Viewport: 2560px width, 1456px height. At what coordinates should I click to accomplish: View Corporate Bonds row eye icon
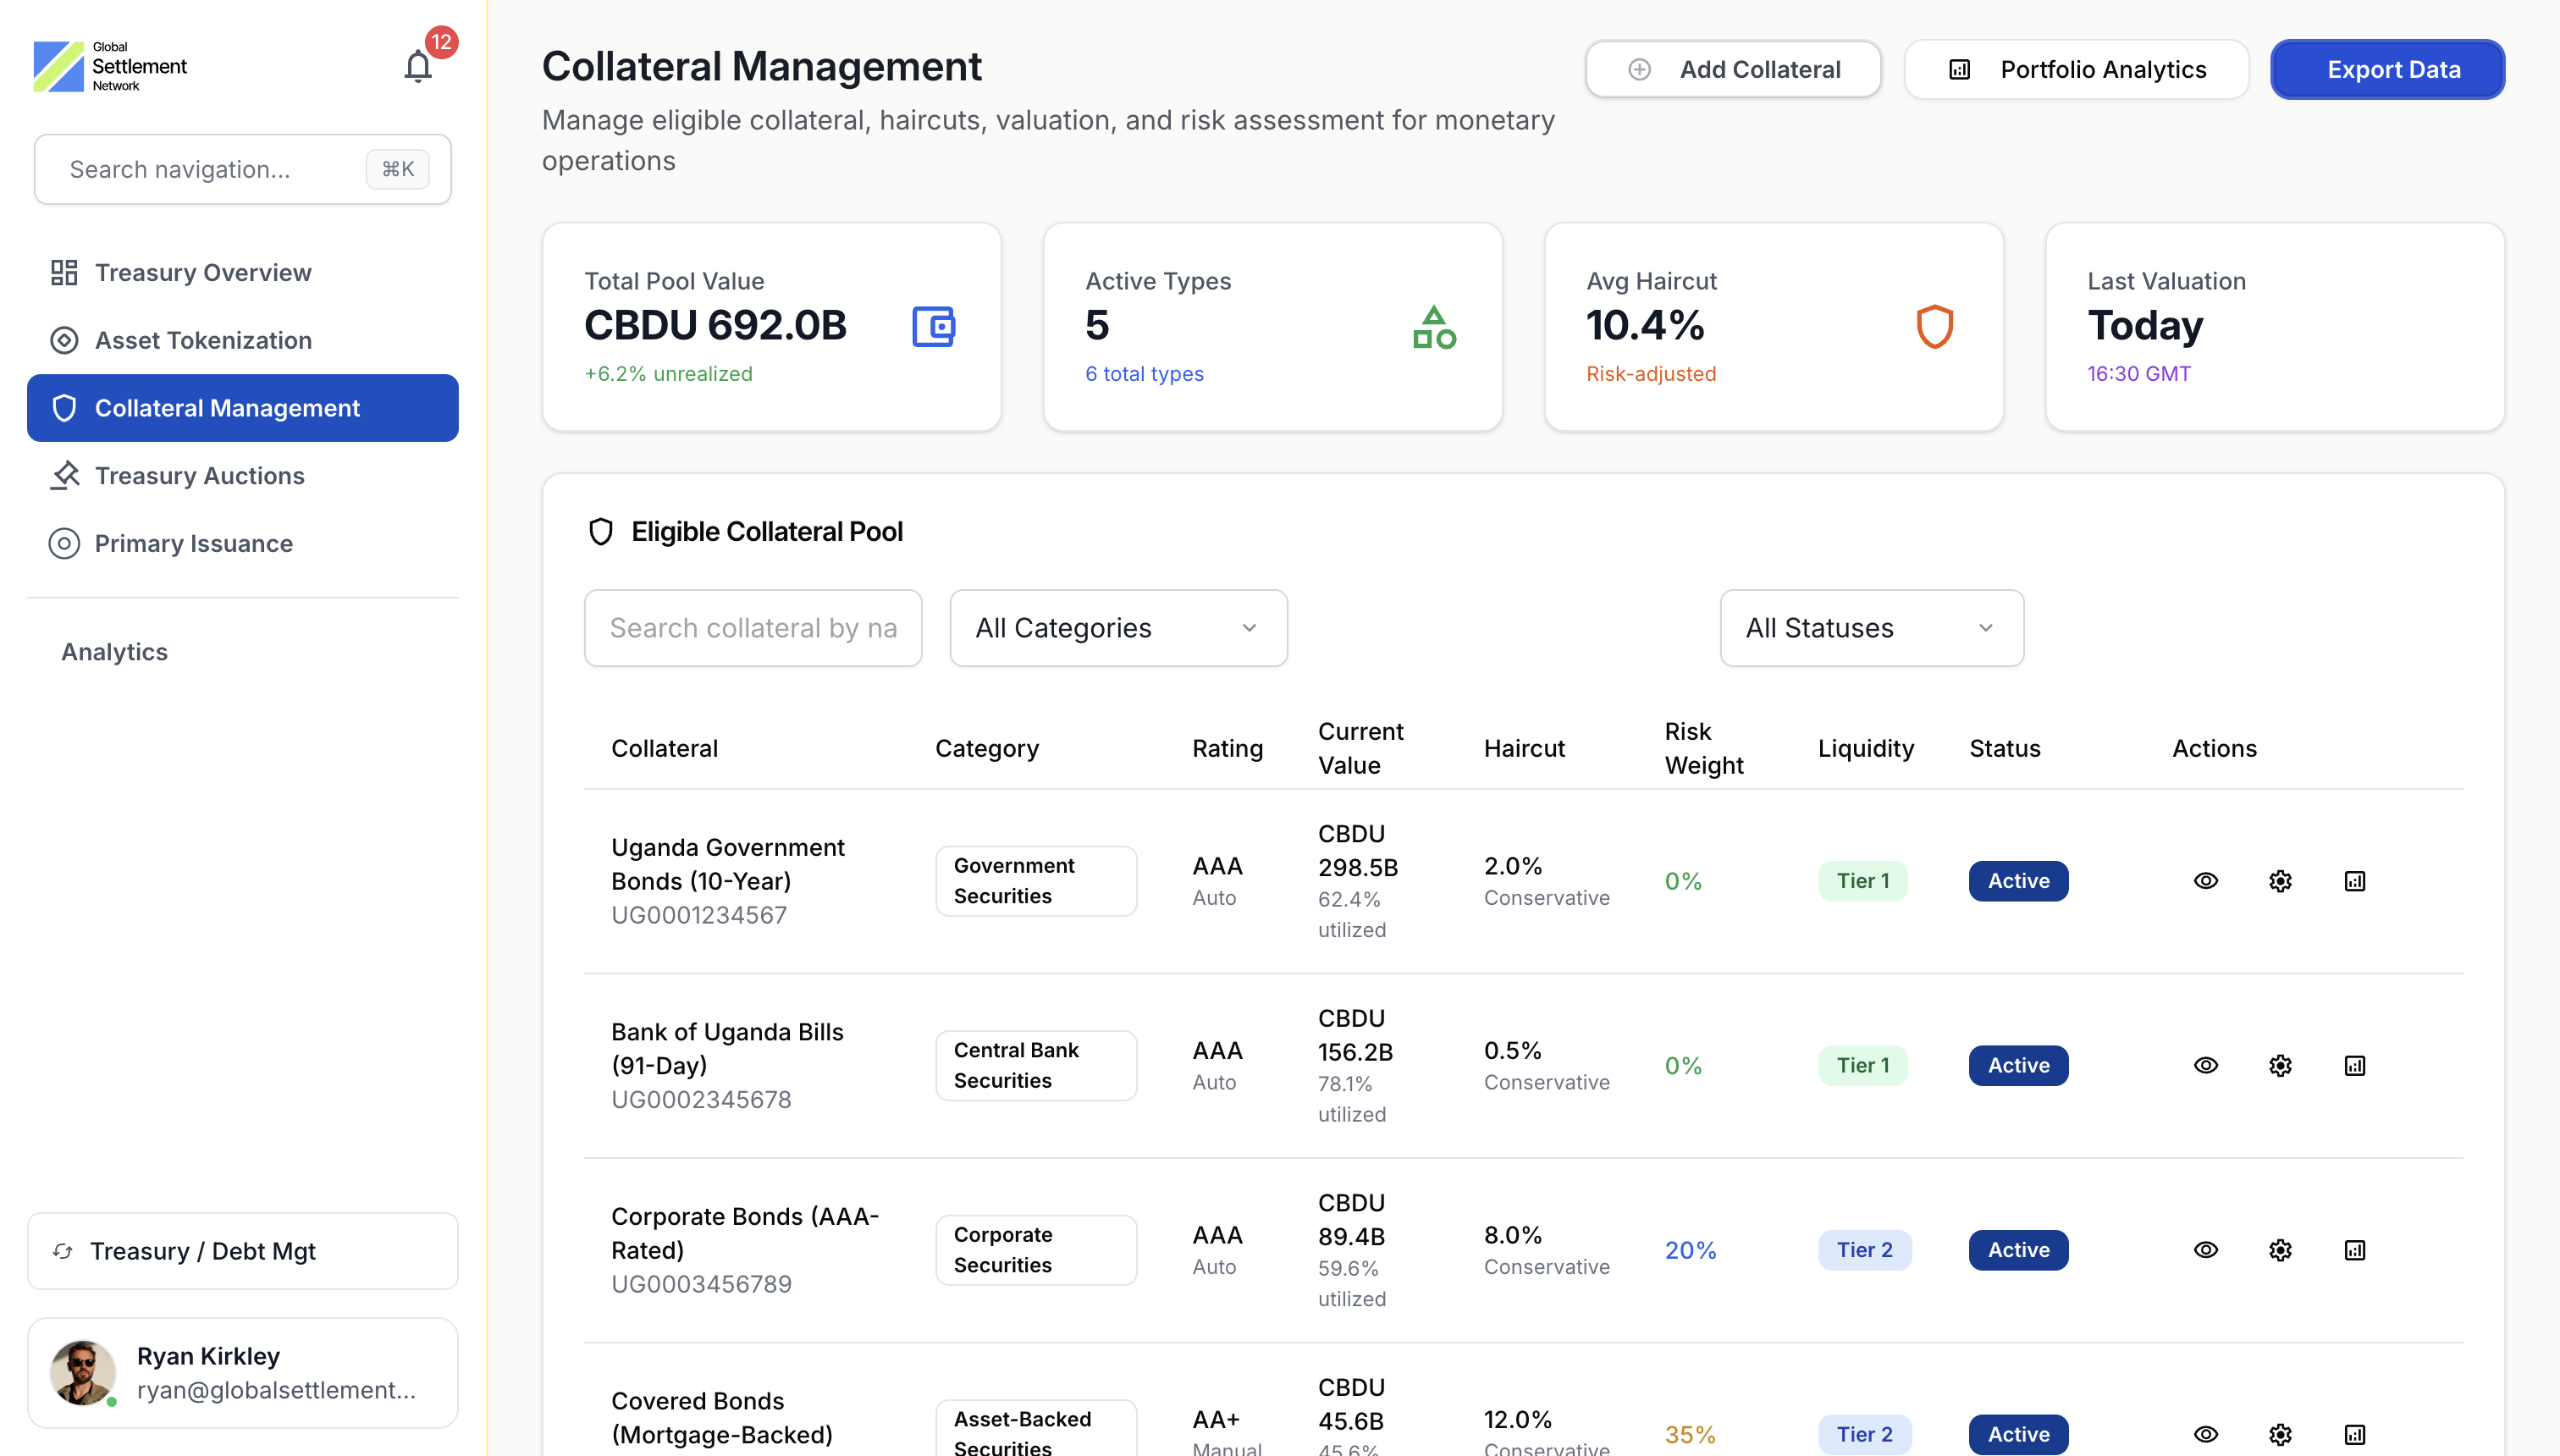pos(2205,1250)
